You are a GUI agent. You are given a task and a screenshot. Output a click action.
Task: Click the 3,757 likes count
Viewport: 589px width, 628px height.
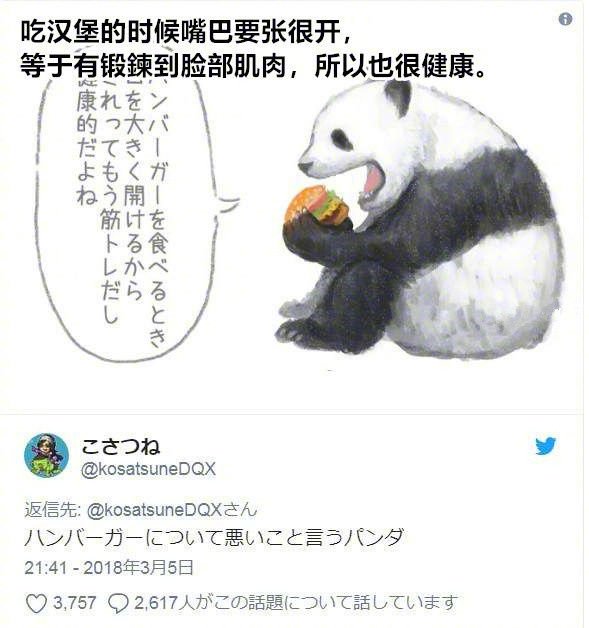tap(74, 603)
